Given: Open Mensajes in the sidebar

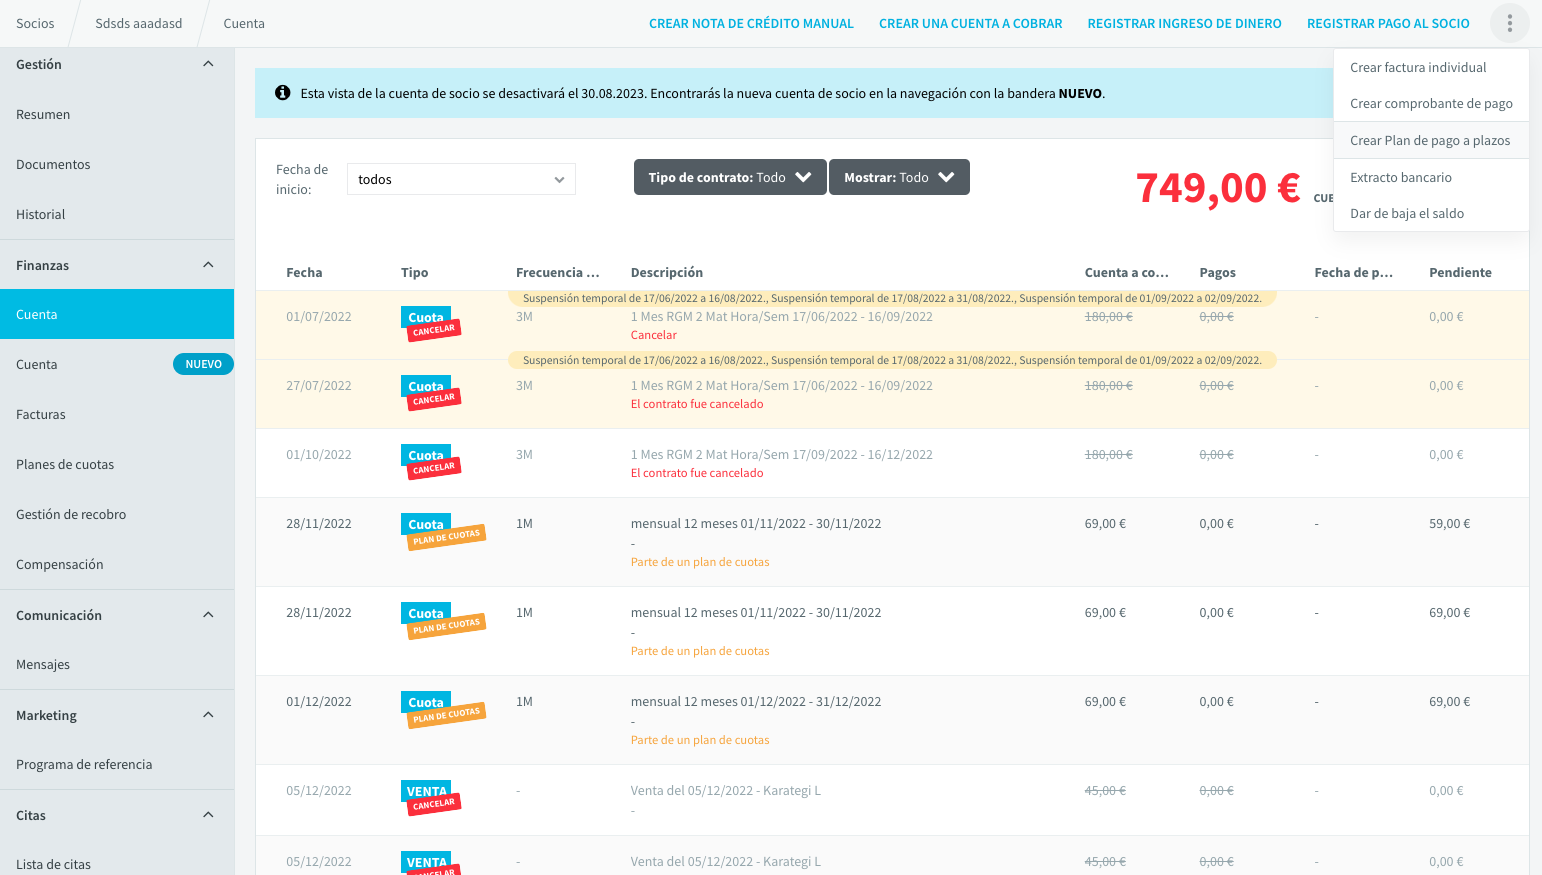Looking at the screenshot, I should pos(117,664).
